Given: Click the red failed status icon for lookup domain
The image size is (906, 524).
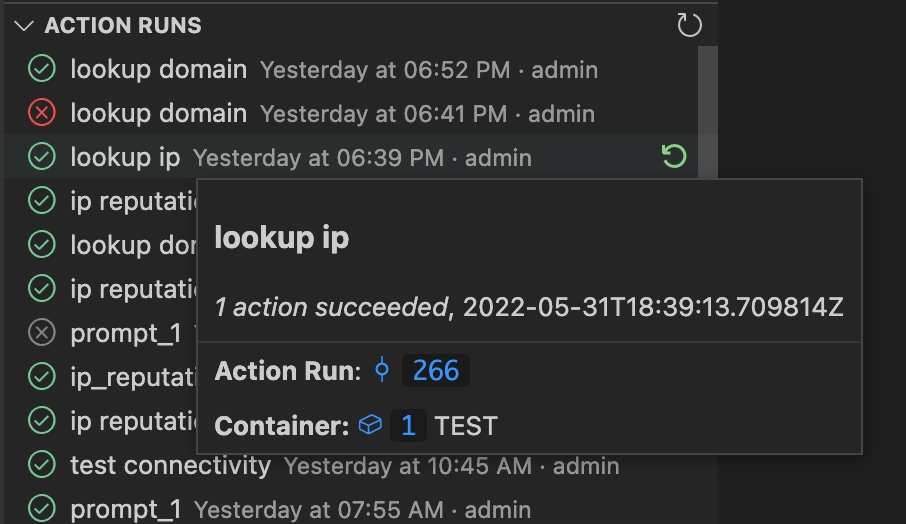Looking at the screenshot, I should (42, 113).
